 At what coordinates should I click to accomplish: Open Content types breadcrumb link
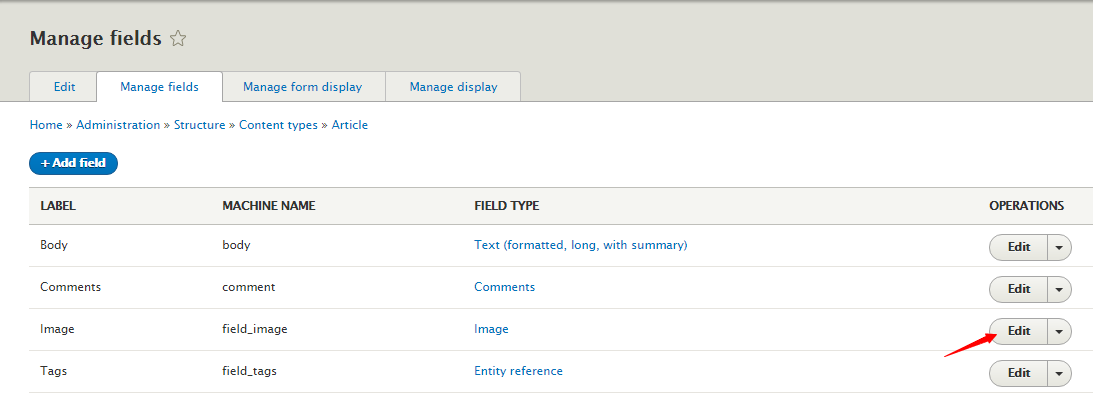point(278,125)
